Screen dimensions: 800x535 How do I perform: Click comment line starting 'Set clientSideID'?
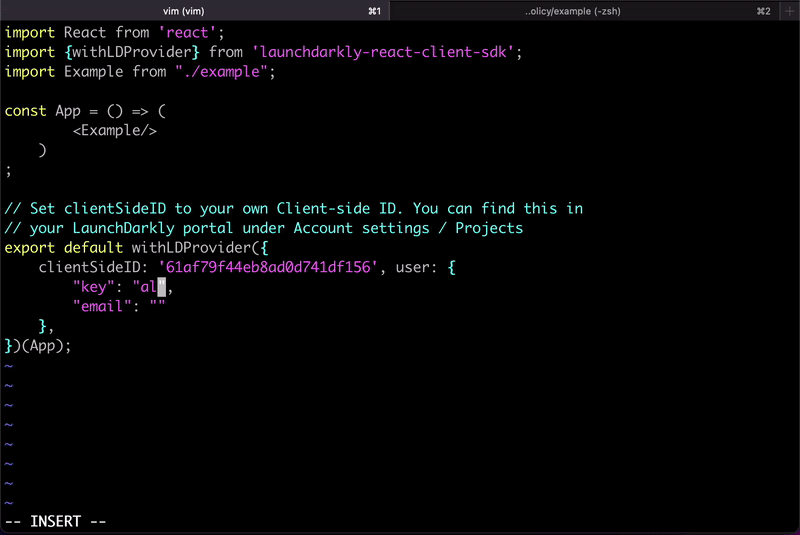click(293, 209)
